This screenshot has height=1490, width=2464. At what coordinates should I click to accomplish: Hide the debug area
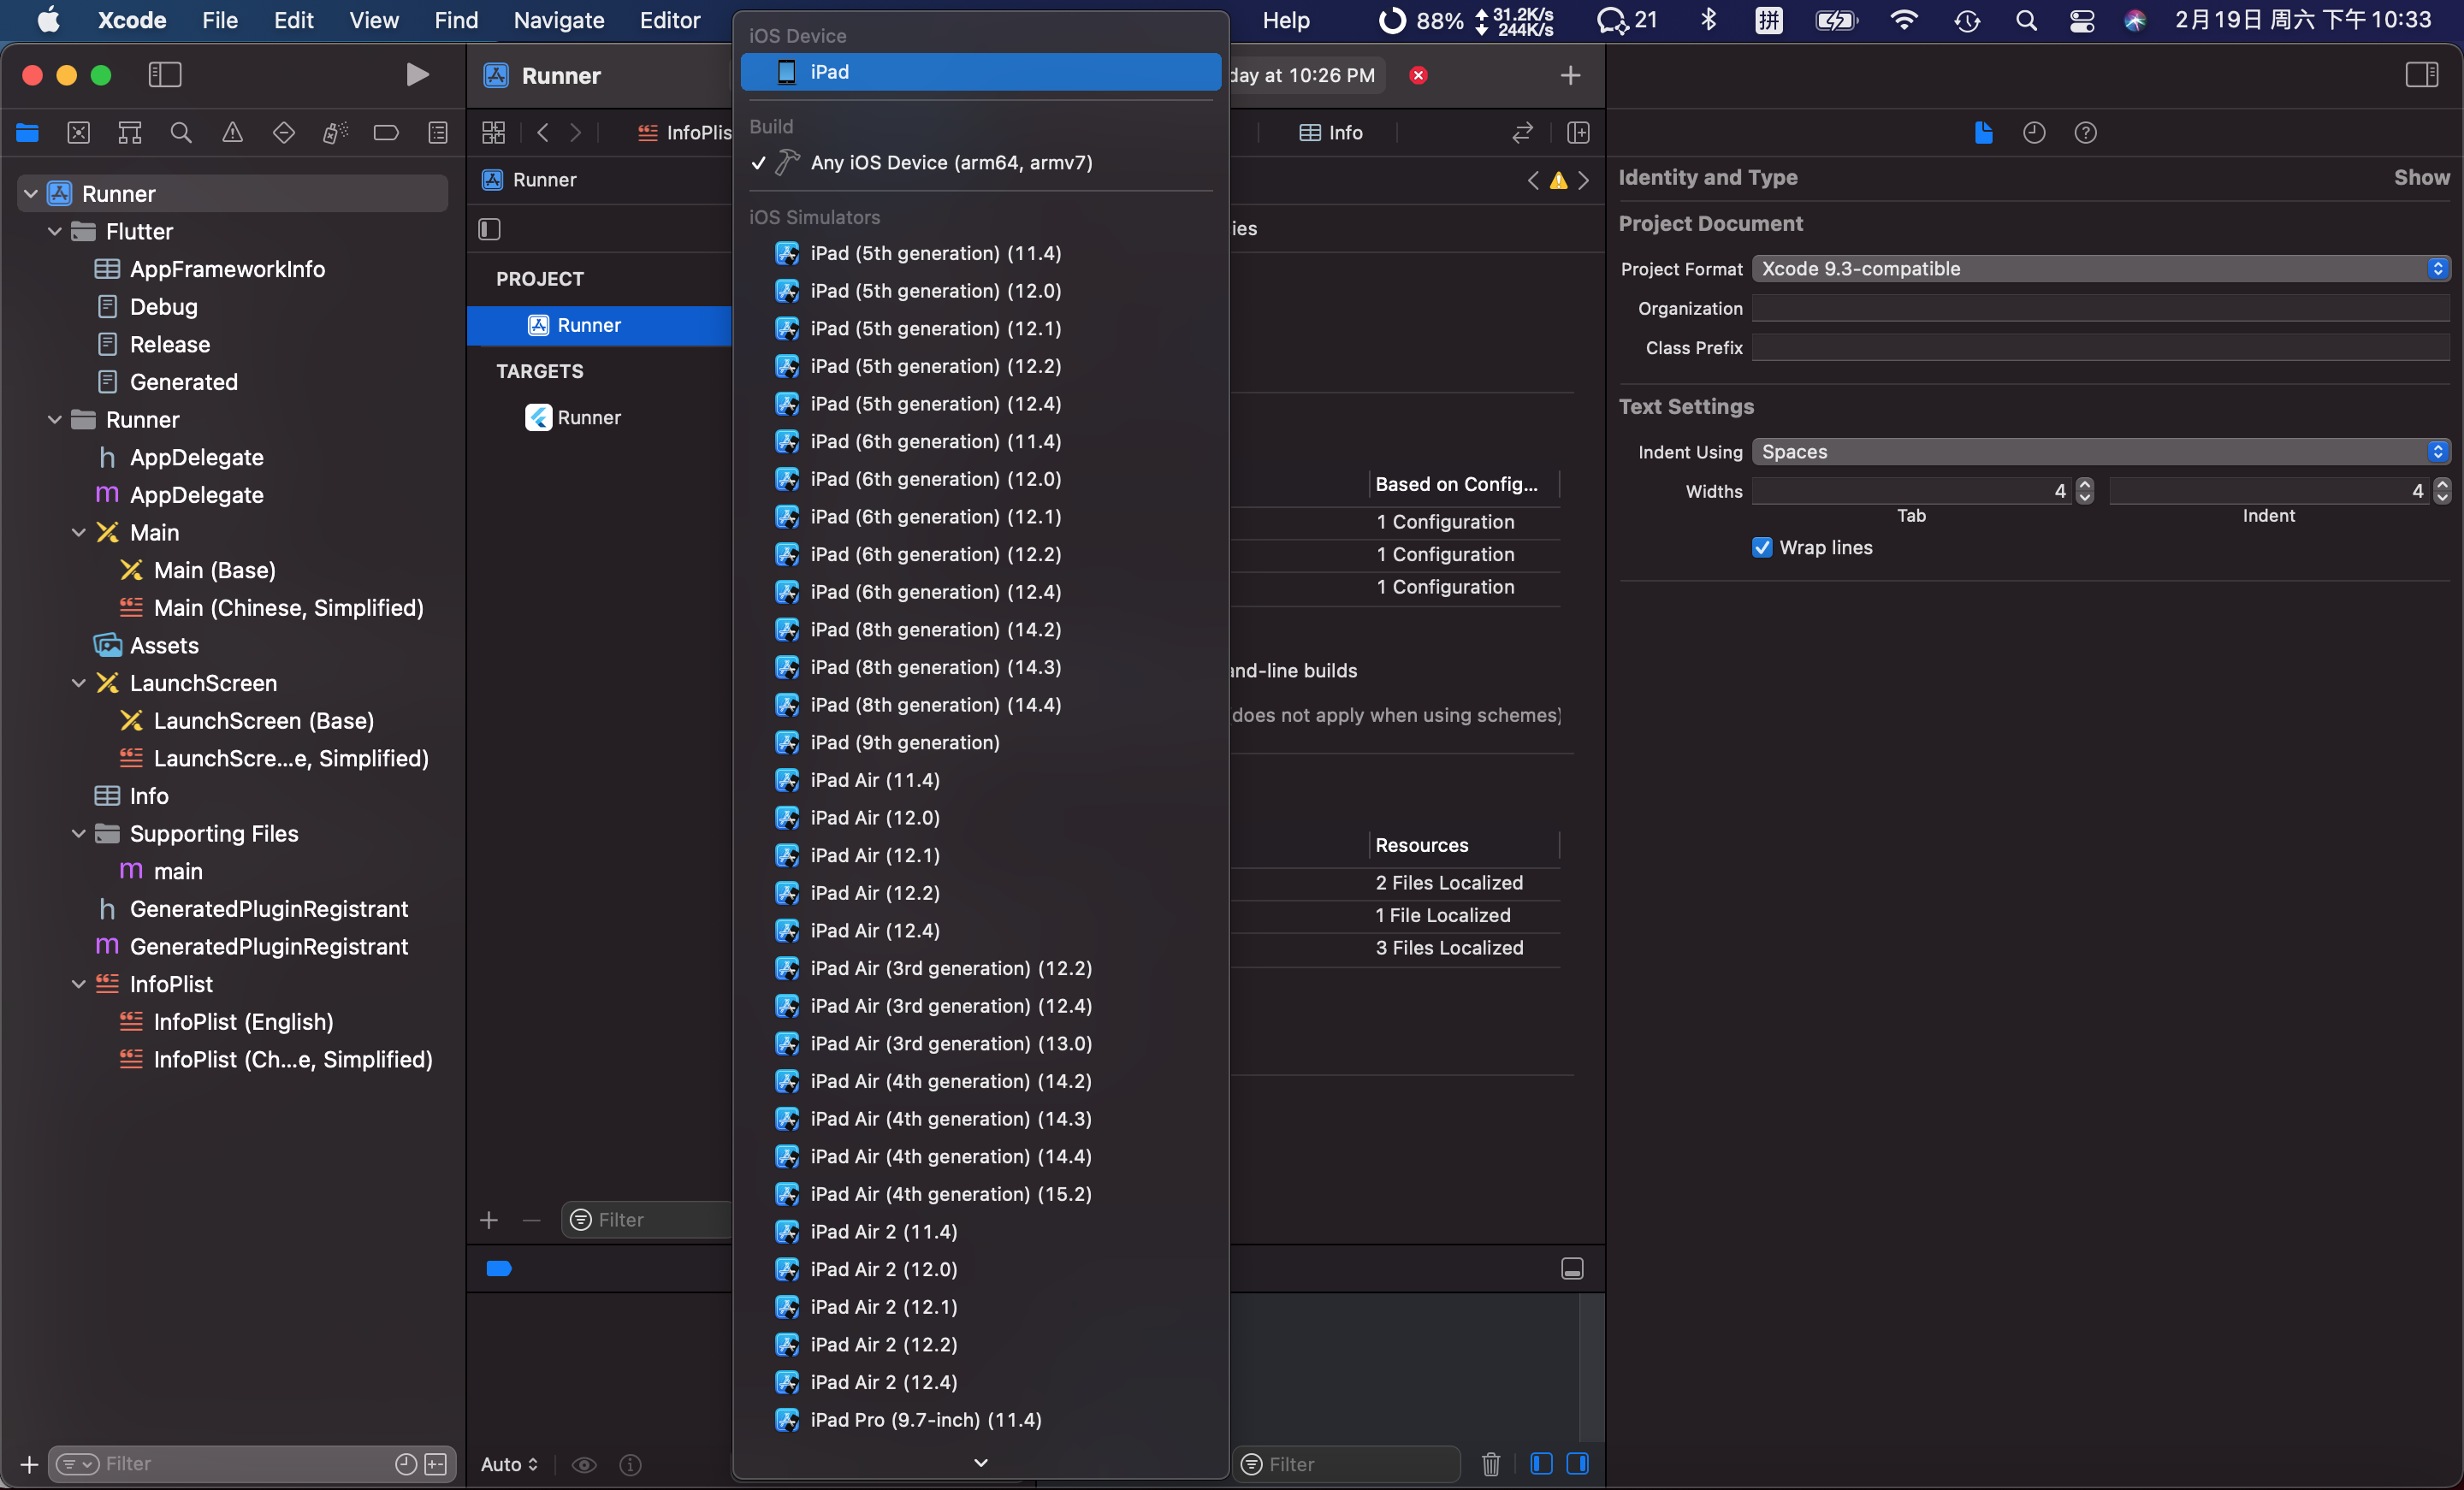pyautogui.click(x=1572, y=1269)
